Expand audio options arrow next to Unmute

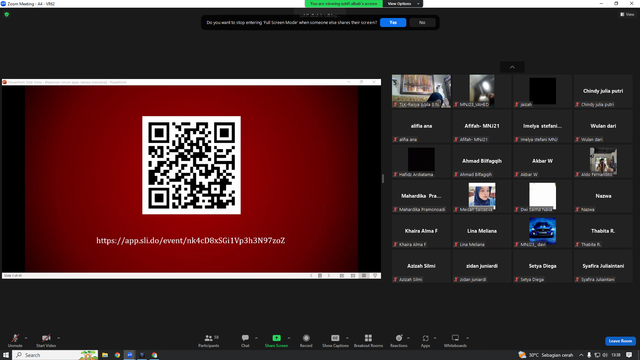[x=26, y=338]
